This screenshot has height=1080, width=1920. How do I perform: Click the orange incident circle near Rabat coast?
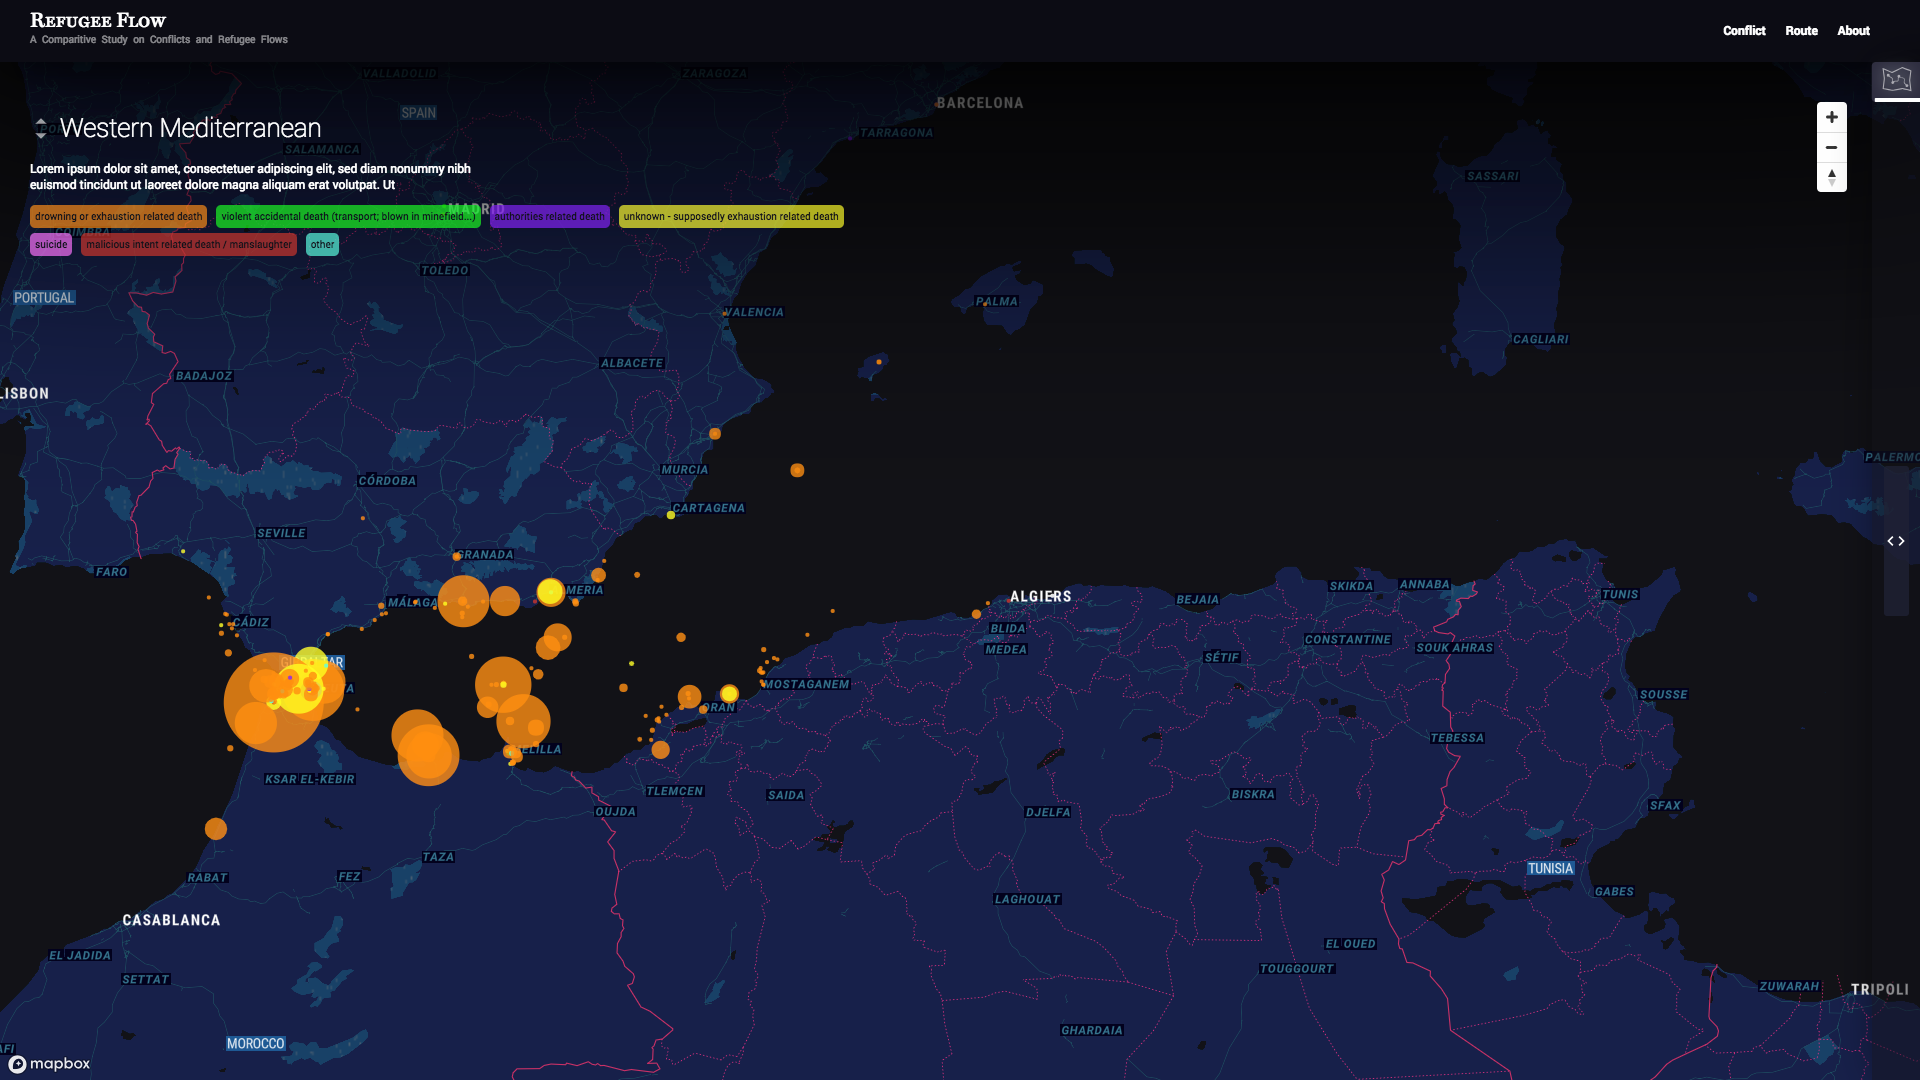click(x=216, y=829)
